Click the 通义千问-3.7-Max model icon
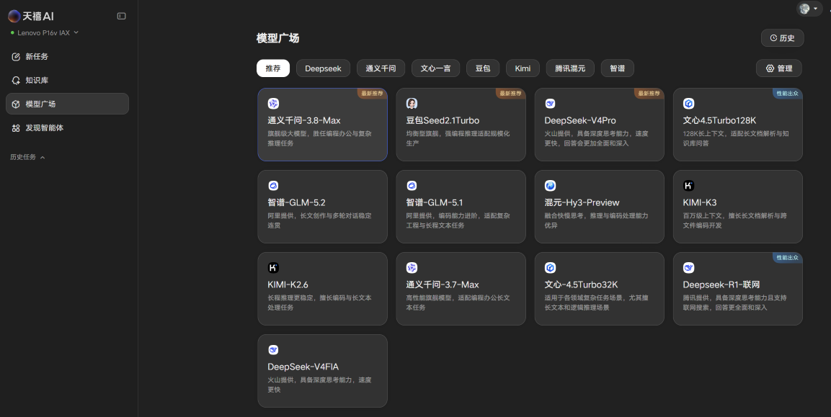Screen dimensions: 831x417 [412, 268]
